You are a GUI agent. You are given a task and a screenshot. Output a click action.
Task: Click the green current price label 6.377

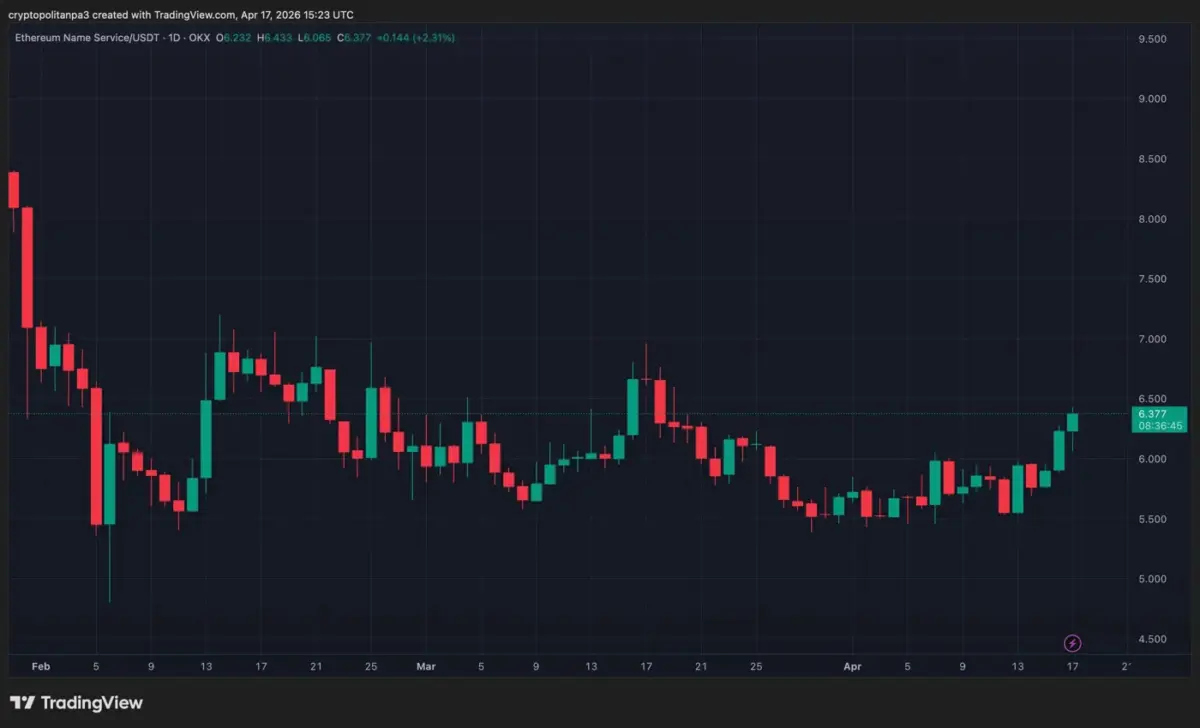pos(1159,413)
